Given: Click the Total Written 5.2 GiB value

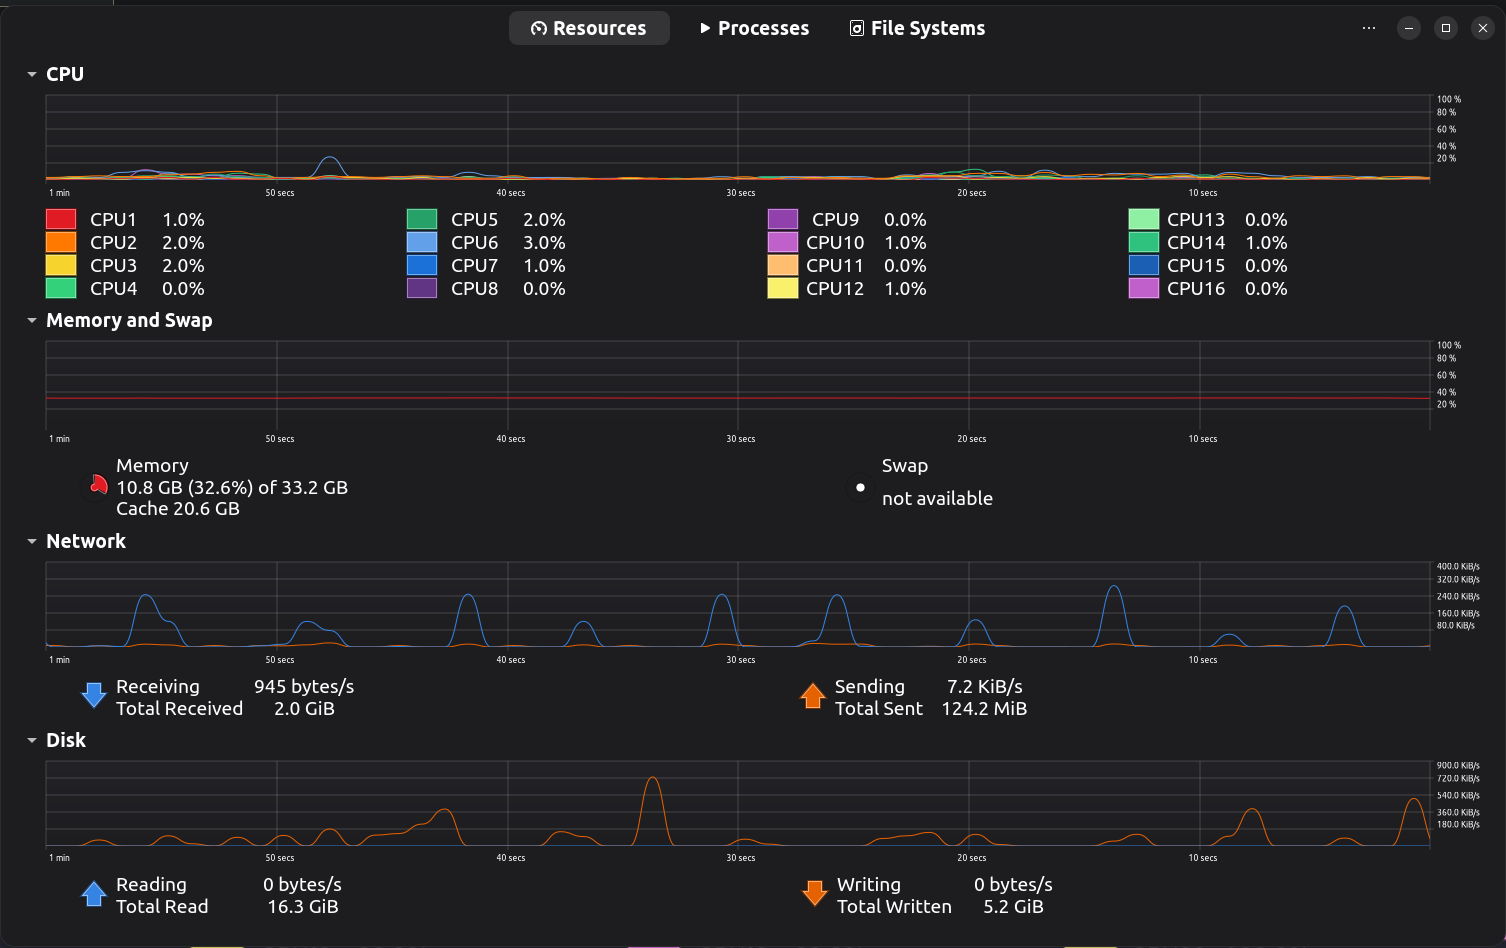Looking at the screenshot, I should [1013, 907].
